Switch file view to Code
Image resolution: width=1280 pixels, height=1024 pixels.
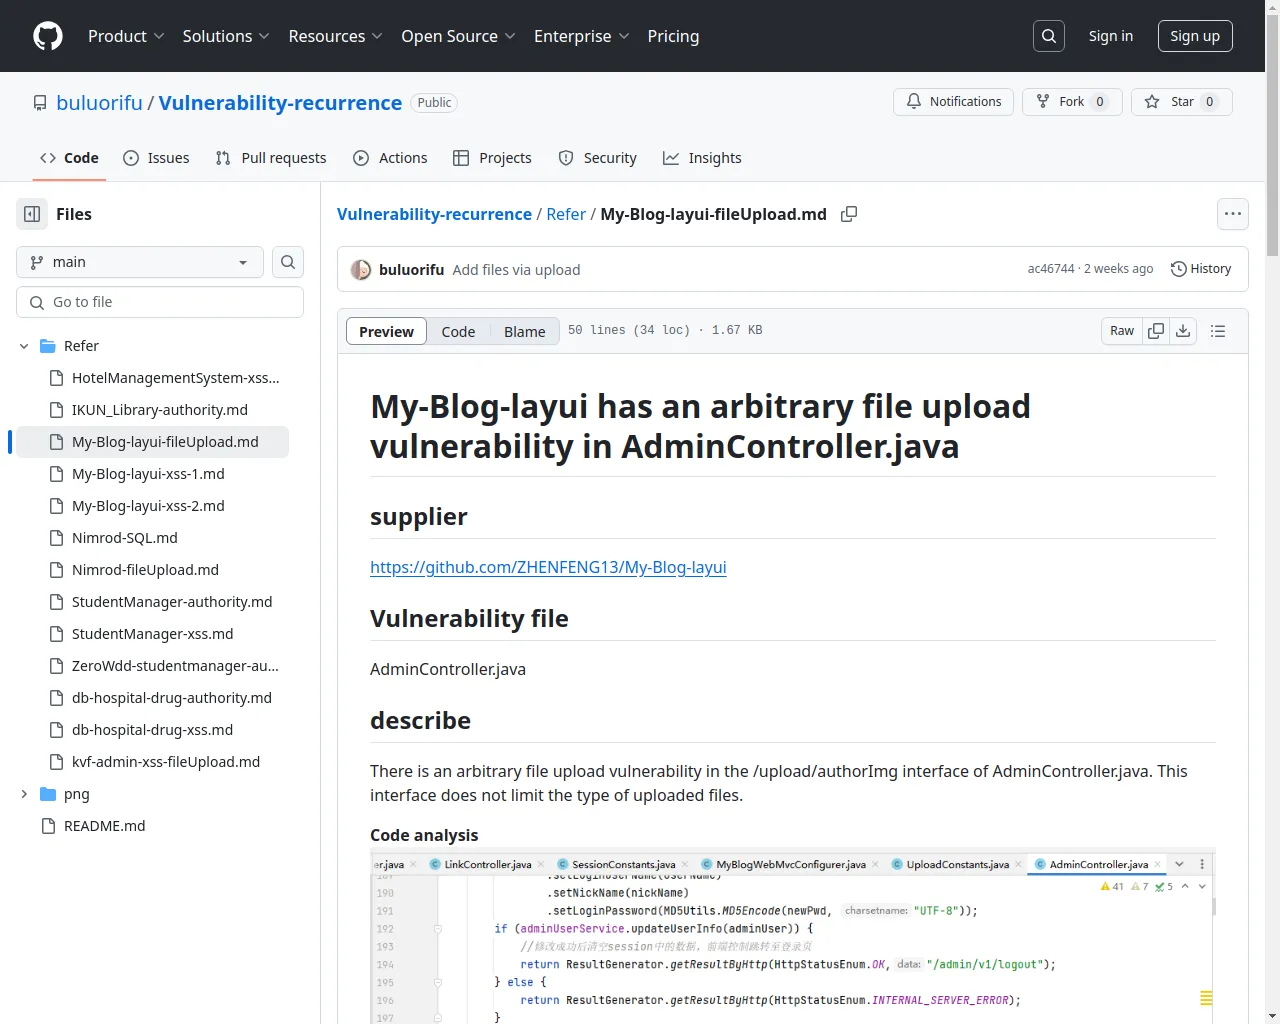458,332
